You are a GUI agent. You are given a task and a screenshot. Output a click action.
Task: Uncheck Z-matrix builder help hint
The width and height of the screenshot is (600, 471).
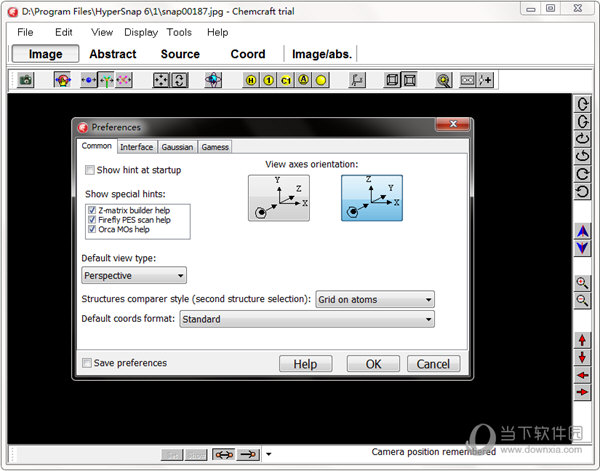(x=92, y=211)
